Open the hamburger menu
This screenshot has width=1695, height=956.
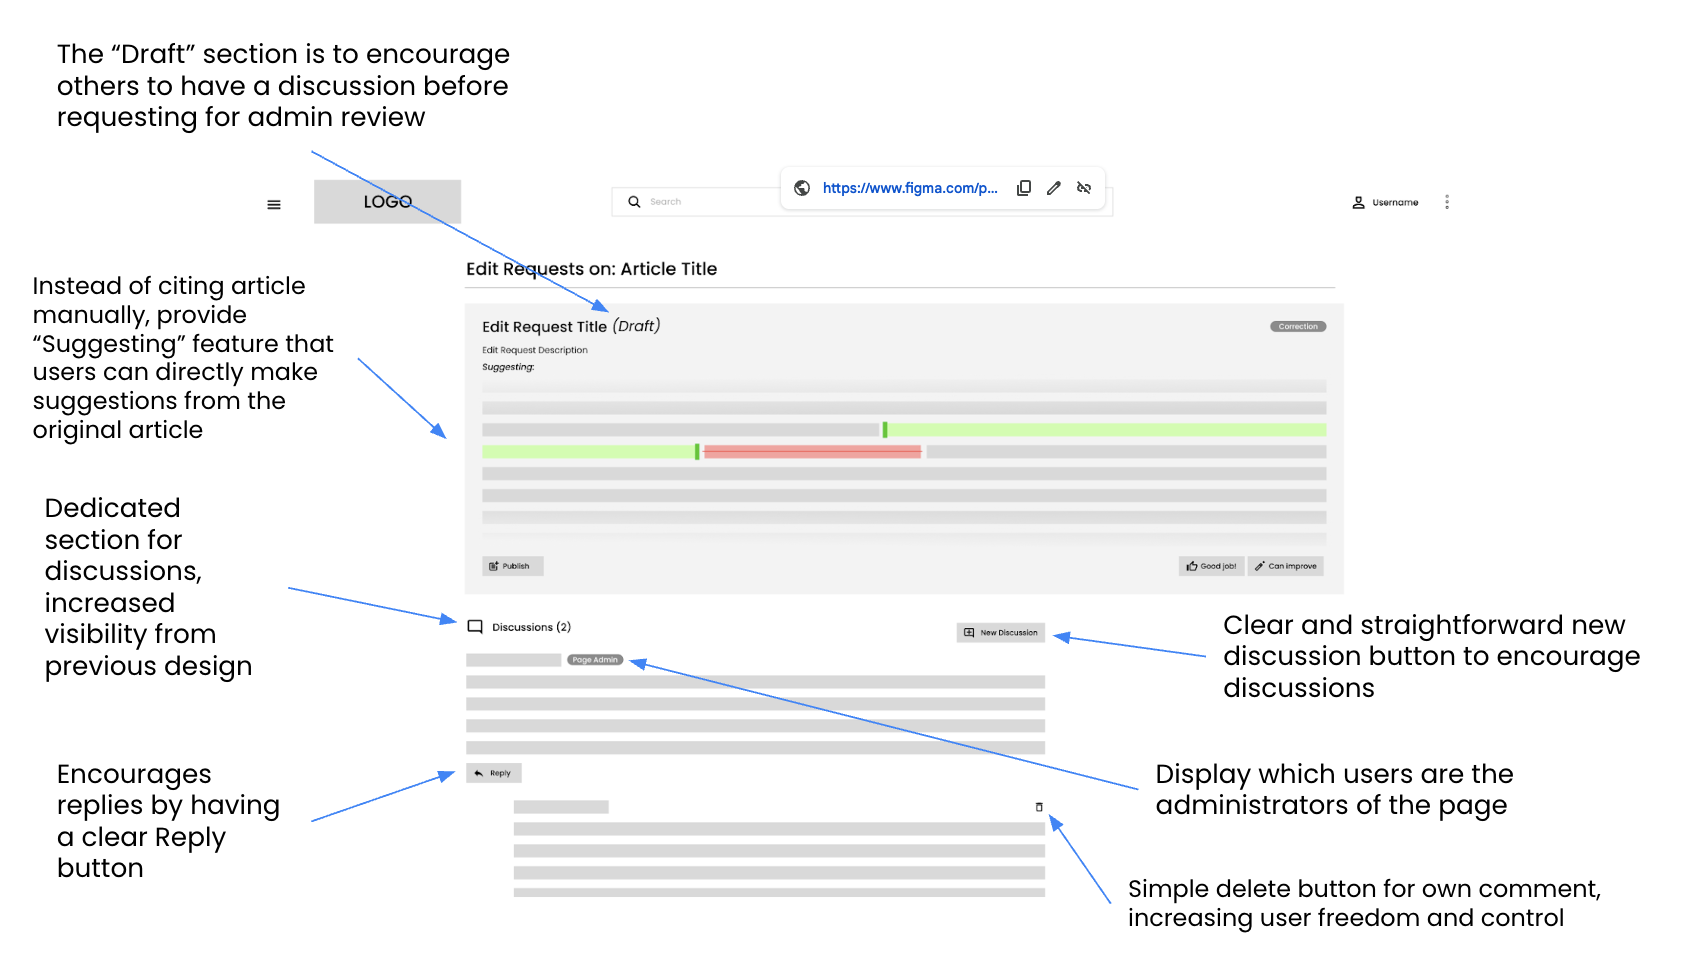point(274,205)
